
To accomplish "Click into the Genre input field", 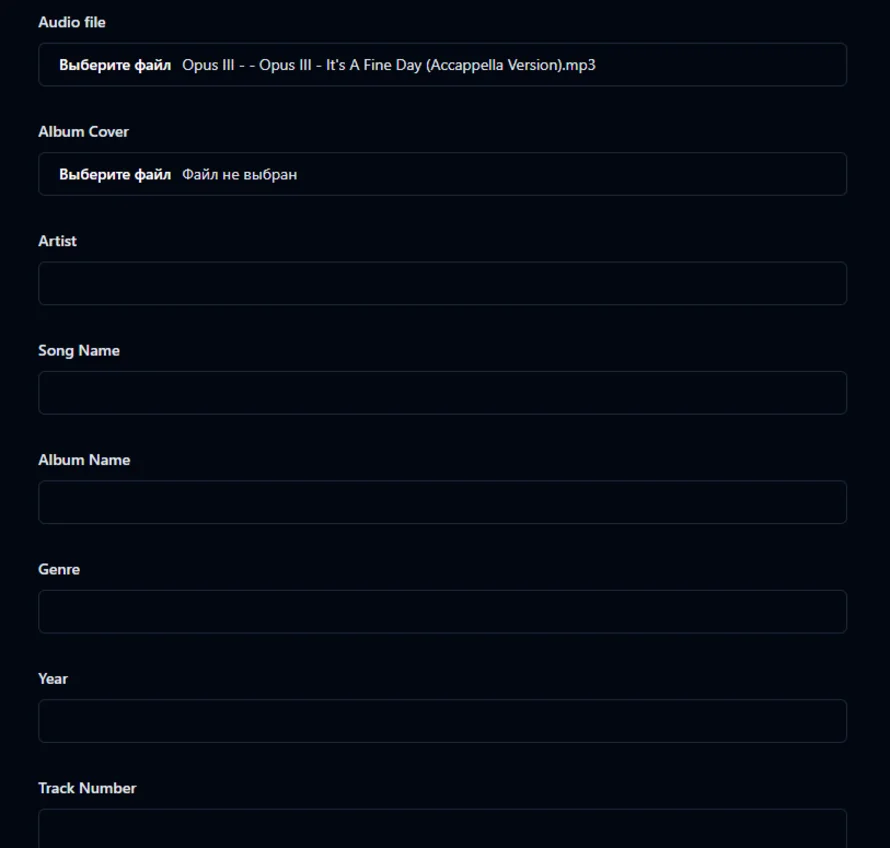I will [443, 612].
